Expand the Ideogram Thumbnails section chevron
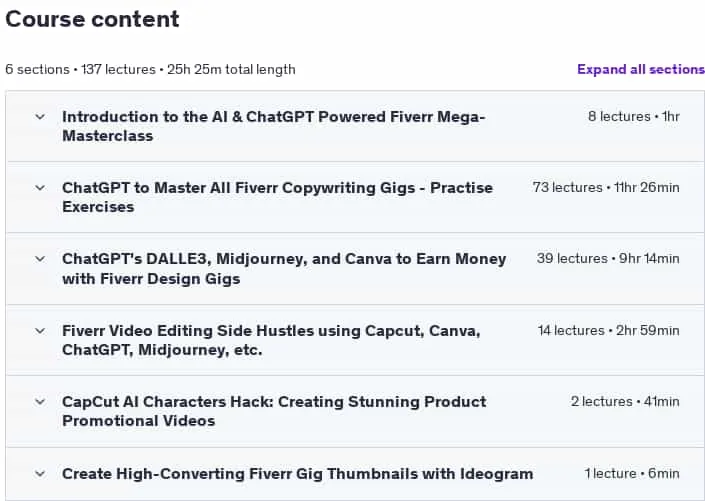Viewport: 705px width, 501px height. coord(40,474)
